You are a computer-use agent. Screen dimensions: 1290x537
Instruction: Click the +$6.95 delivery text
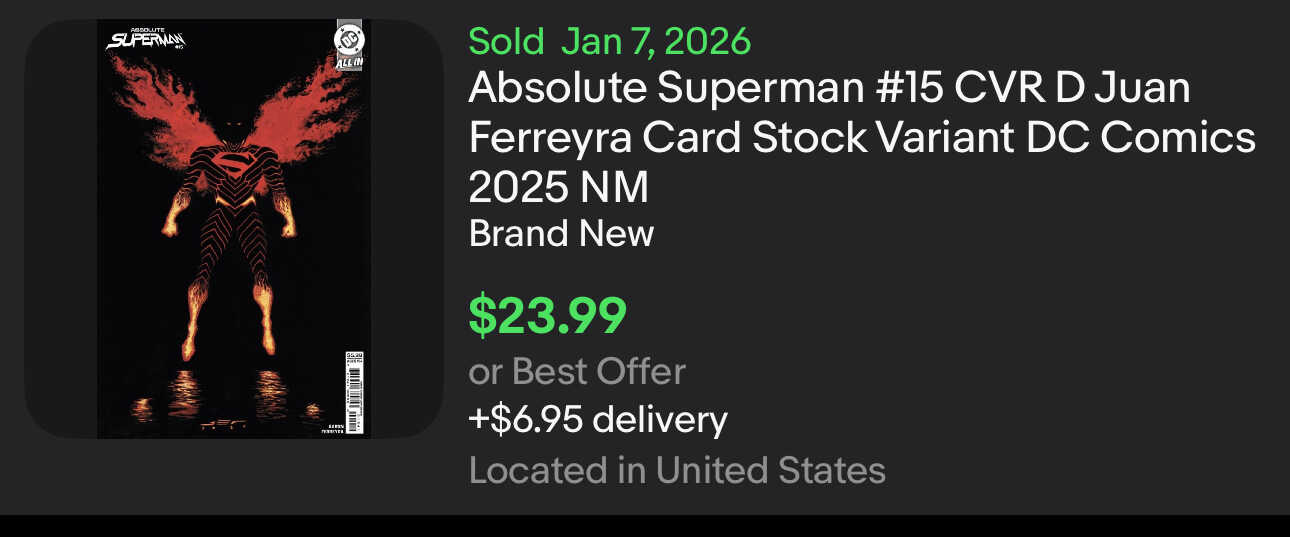pyautogui.click(x=598, y=419)
